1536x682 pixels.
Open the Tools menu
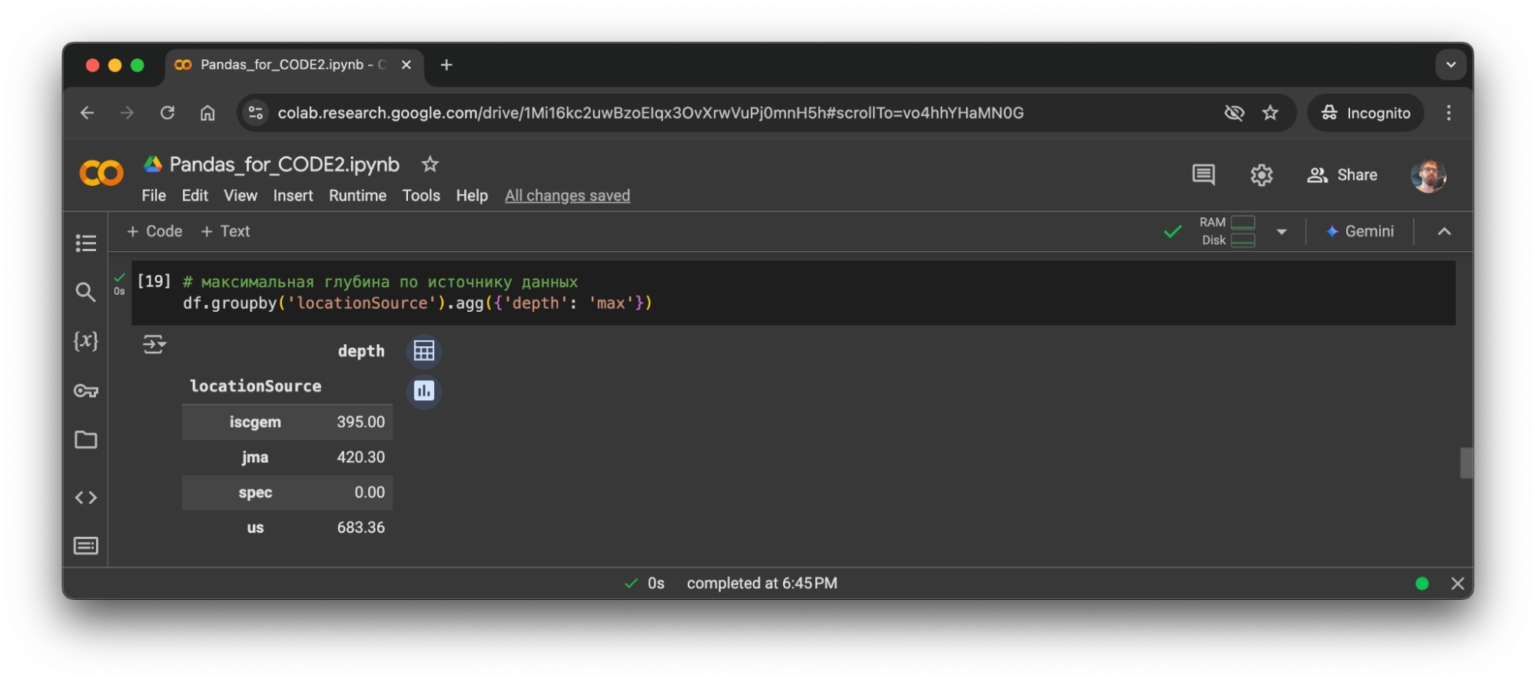pyautogui.click(x=421, y=195)
